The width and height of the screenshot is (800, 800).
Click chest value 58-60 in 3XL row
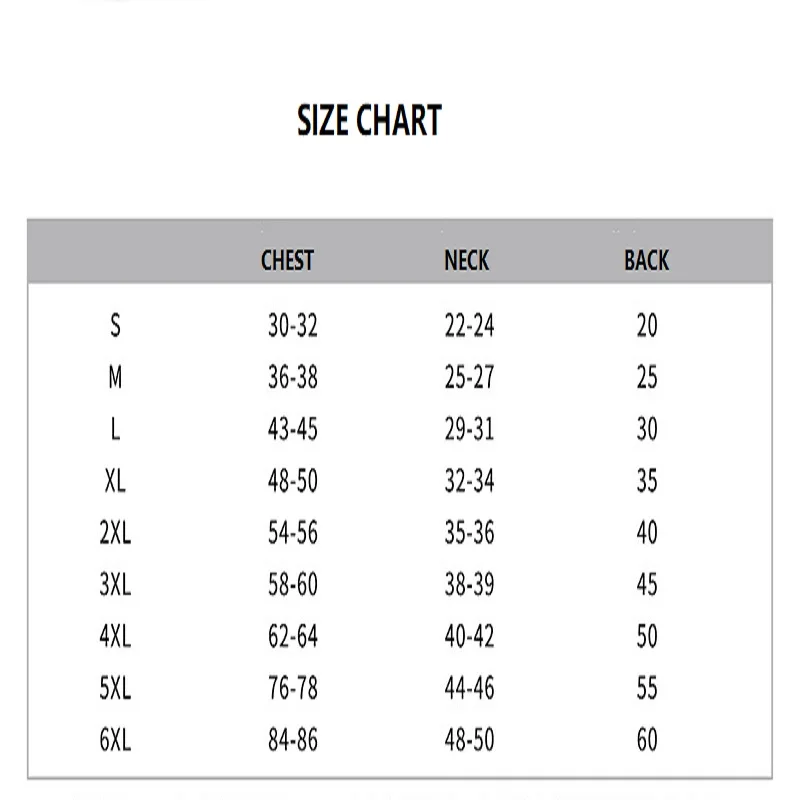[x=292, y=585]
